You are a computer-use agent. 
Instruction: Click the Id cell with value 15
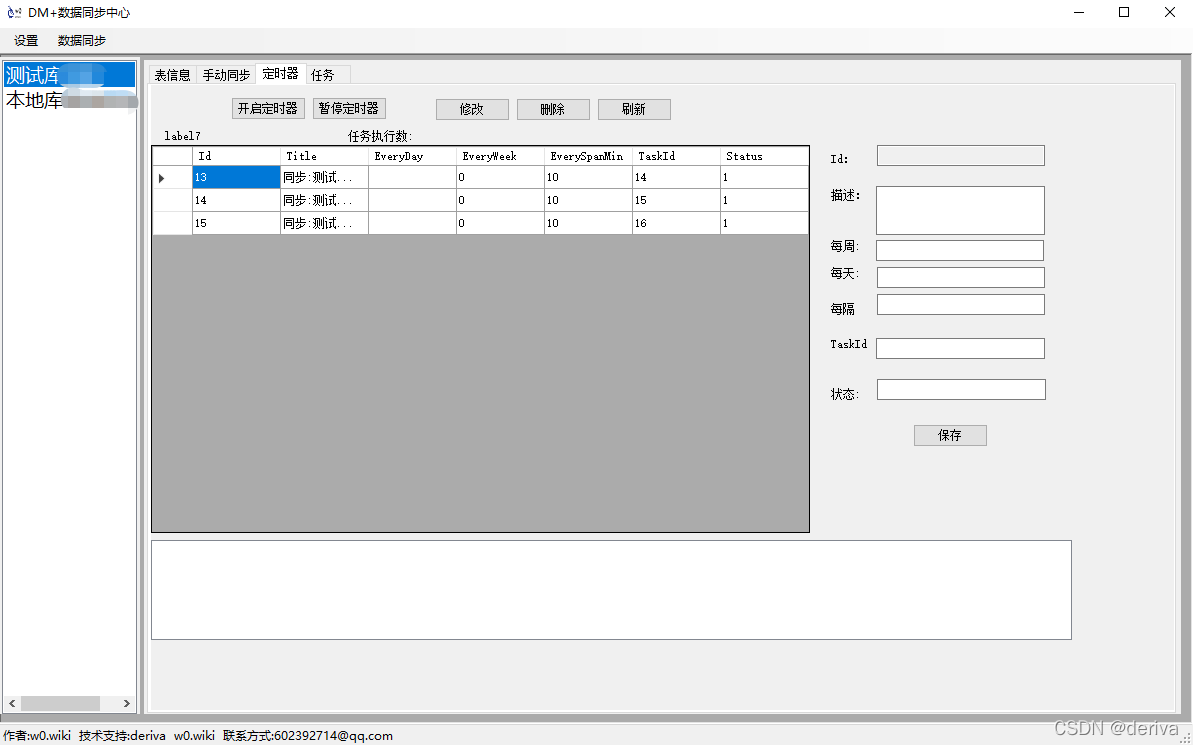point(236,223)
